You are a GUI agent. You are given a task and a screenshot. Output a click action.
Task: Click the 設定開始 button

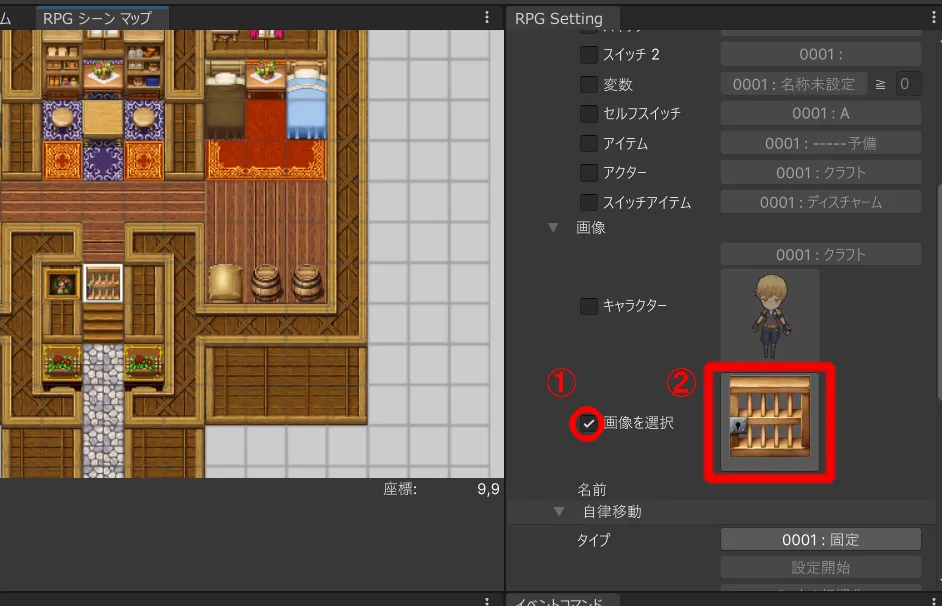[820, 568]
